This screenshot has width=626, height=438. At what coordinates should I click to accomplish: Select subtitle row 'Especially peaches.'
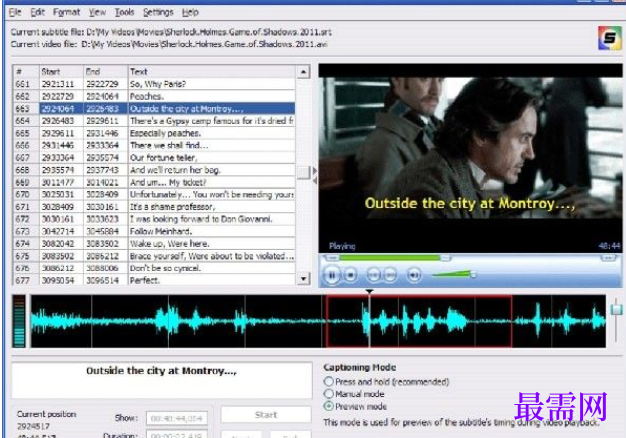tap(154, 133)
